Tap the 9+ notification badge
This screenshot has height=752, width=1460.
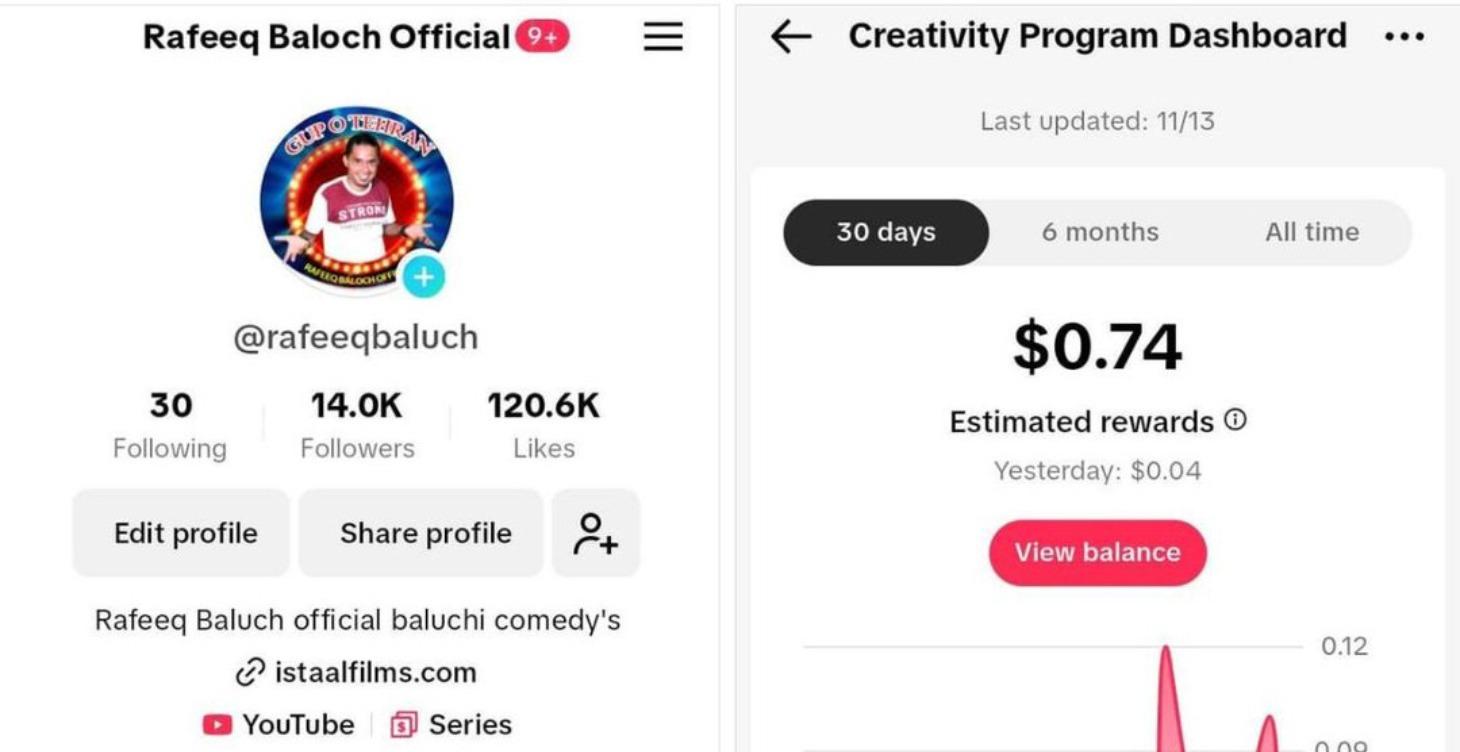click(x=542, y=38)
